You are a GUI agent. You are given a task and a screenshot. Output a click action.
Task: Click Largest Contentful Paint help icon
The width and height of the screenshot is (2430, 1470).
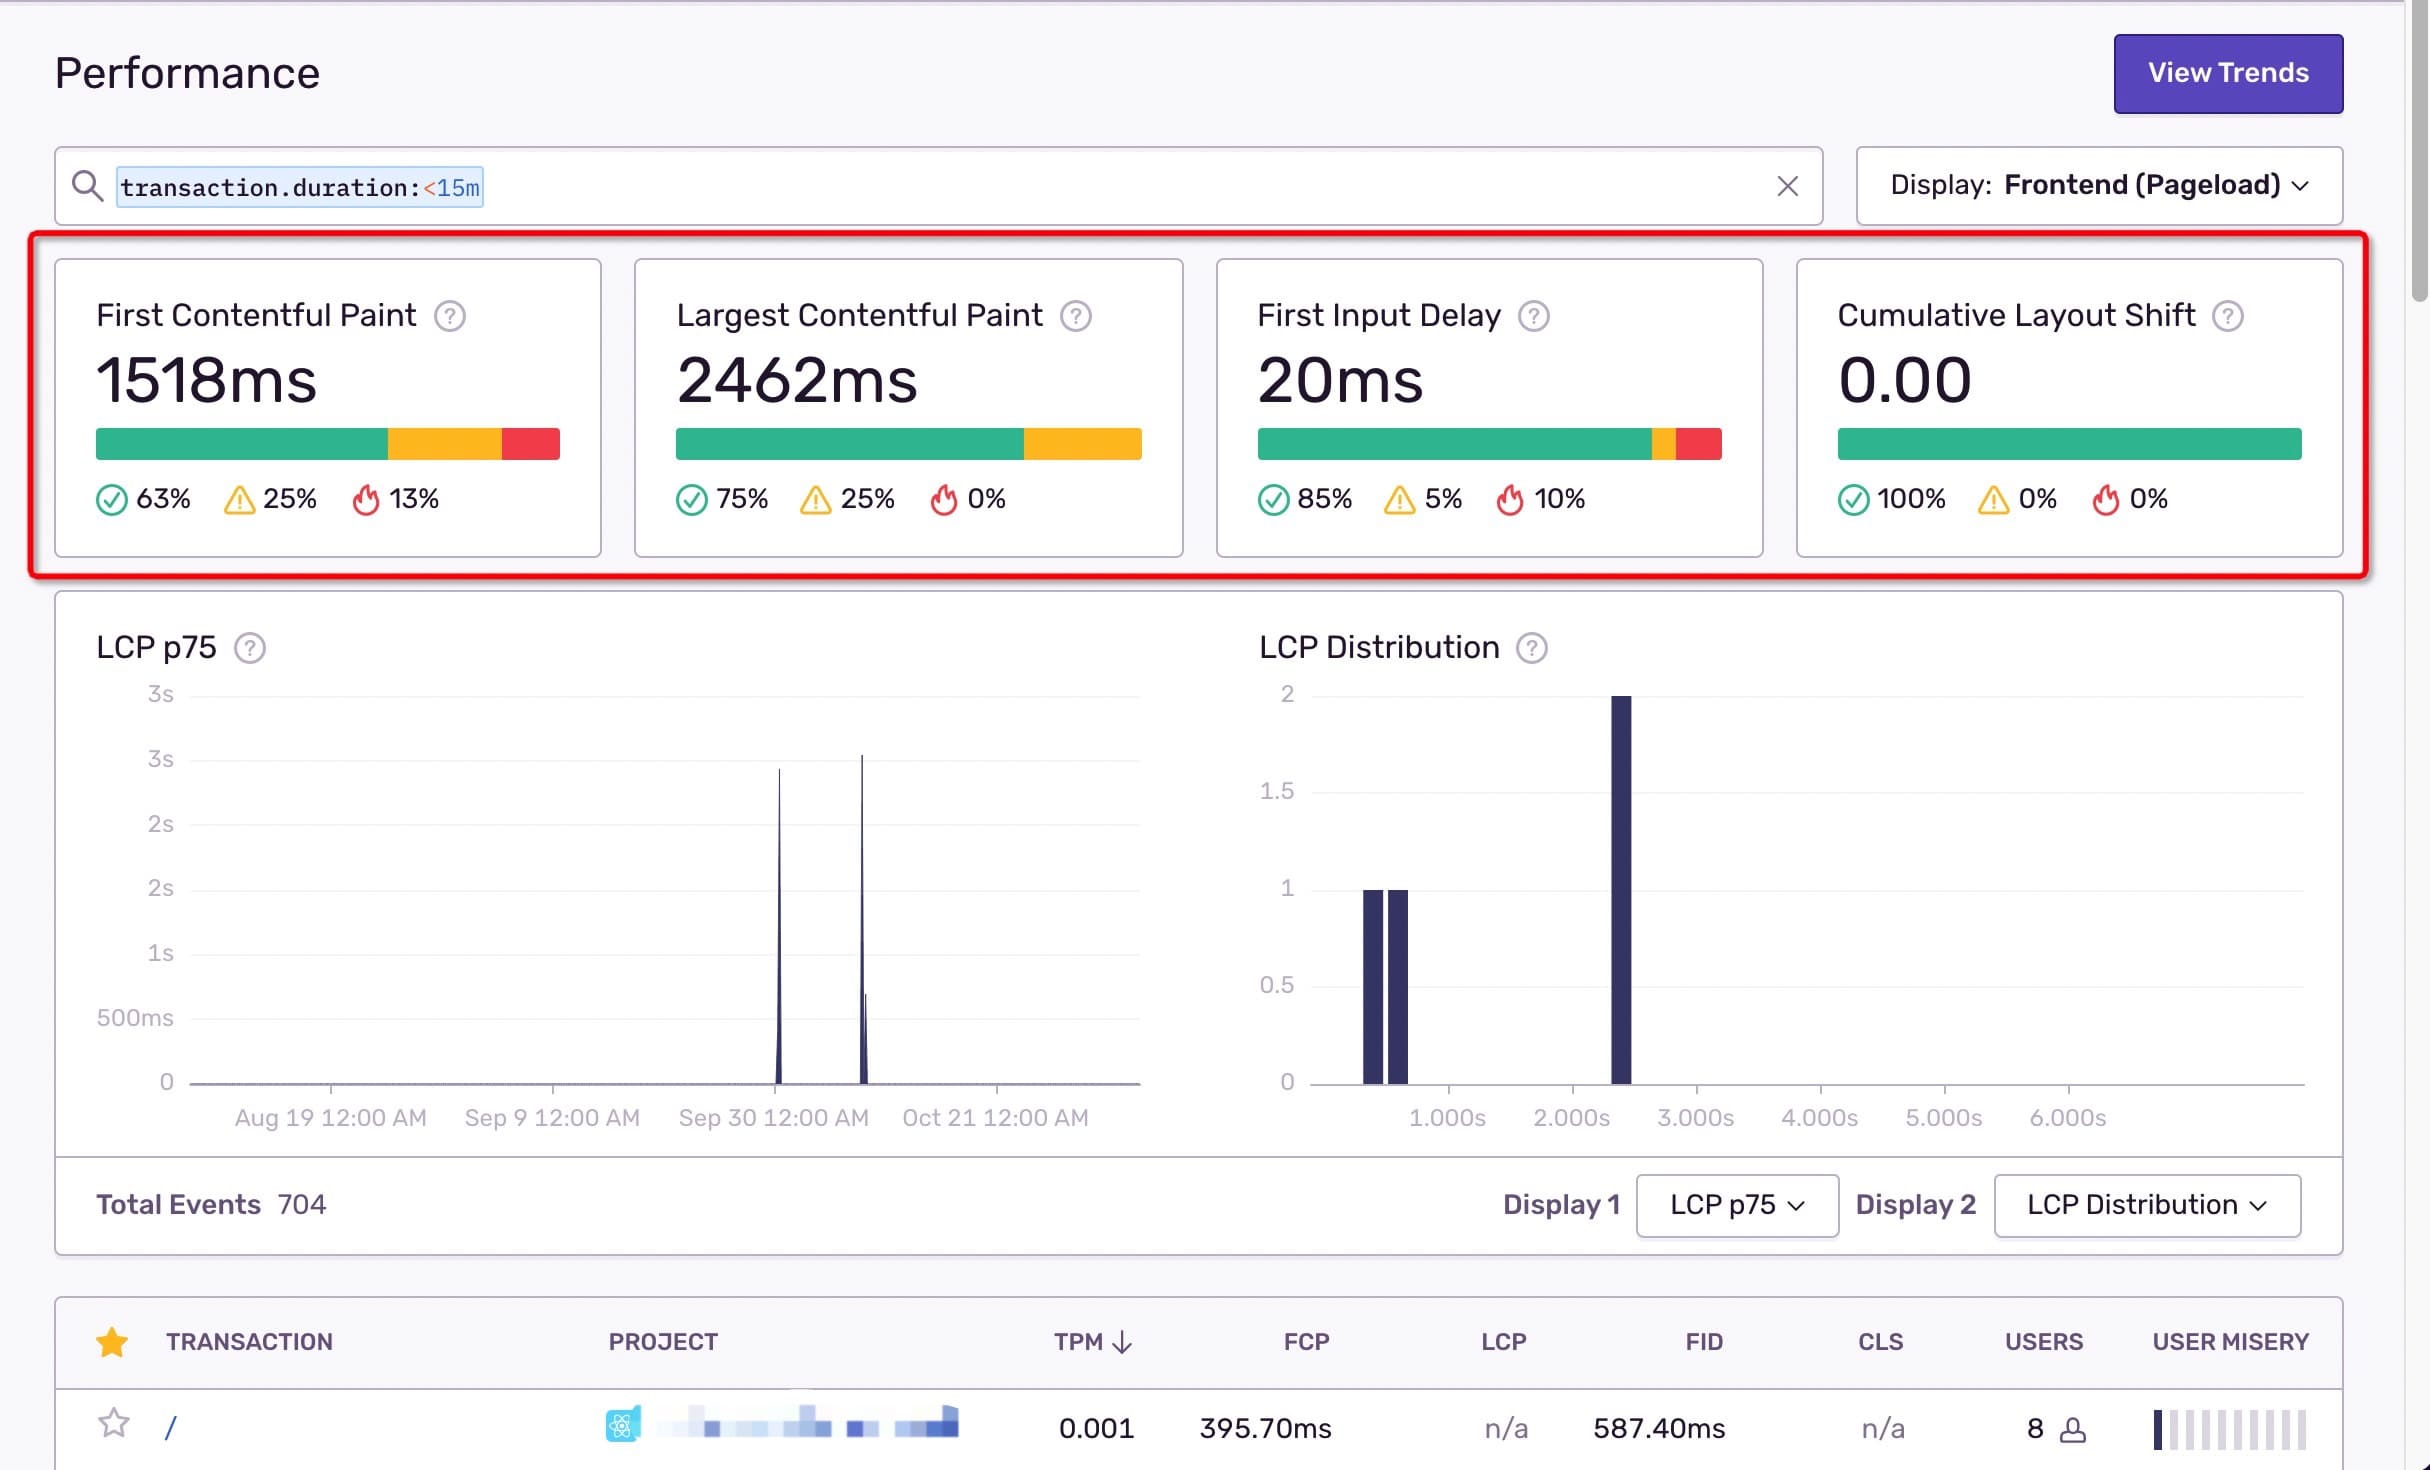point(1076,316)
